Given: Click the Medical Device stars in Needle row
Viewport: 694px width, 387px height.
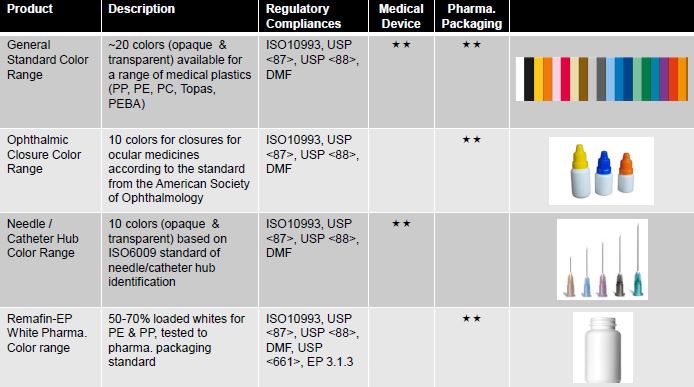Looking at the screenshot, I should click(401, 224).
